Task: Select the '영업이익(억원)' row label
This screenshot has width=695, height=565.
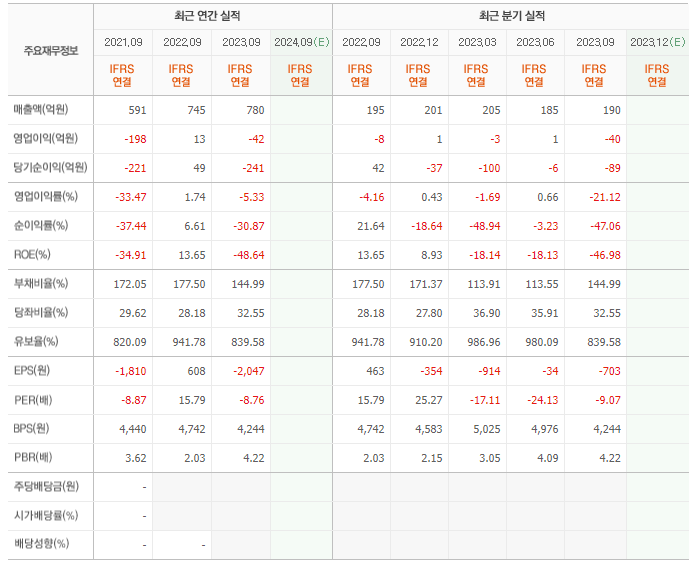Action: [46, 138]
